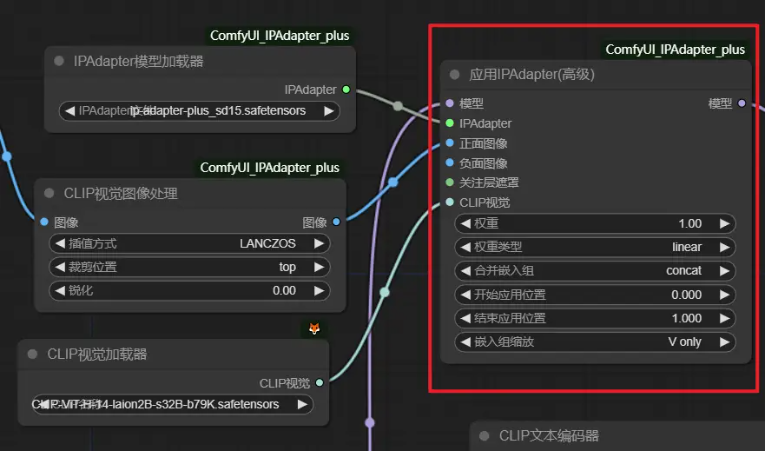This screenshot has width=765, height=451.
Task: Select the 应用IPAdapter(高级) node title bar
Action: tap(596, 75)
